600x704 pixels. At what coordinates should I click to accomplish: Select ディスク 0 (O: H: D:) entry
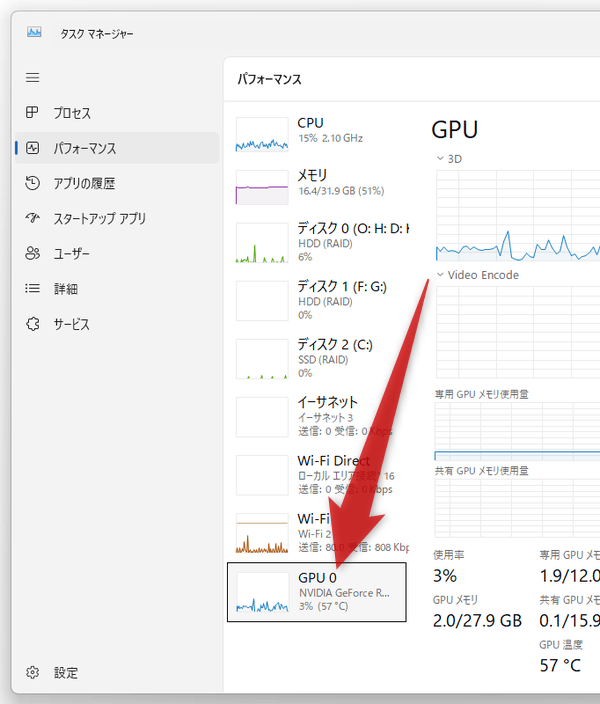[x=317, y=242]
